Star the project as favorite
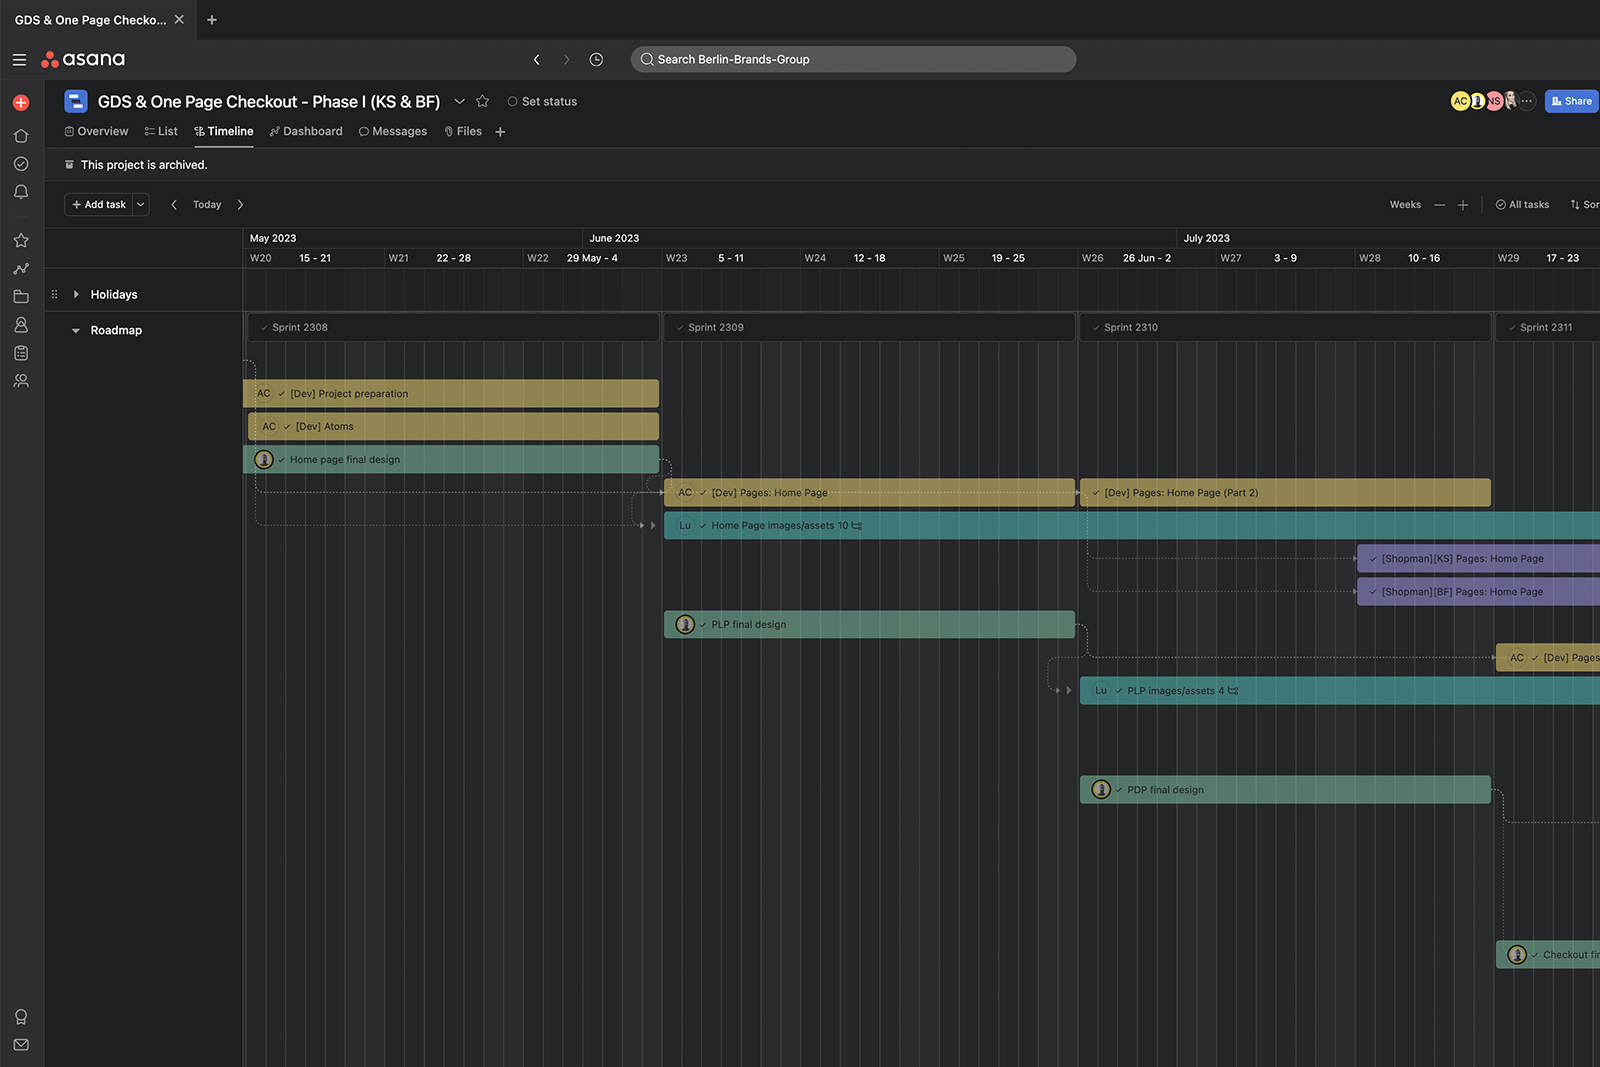Screen dimensions: 1600x1067 click(483, 101)
